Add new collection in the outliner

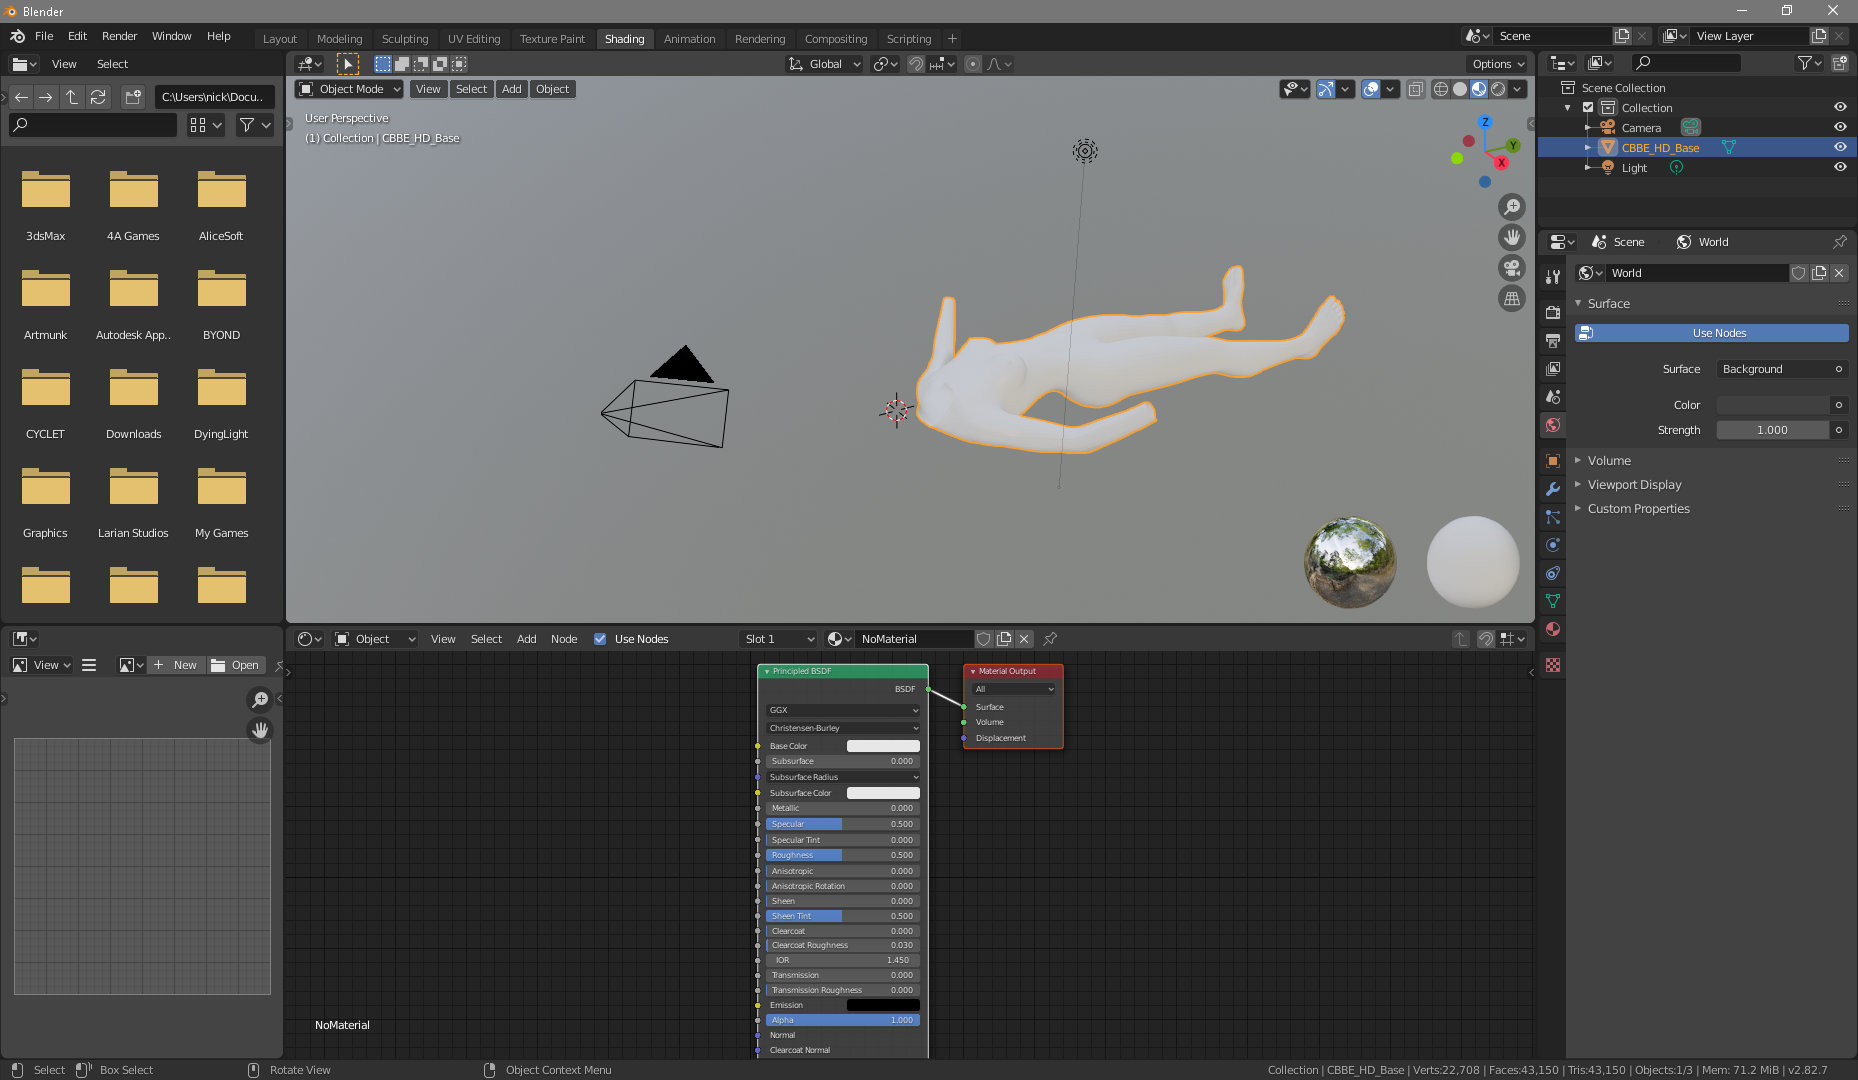1840,63
